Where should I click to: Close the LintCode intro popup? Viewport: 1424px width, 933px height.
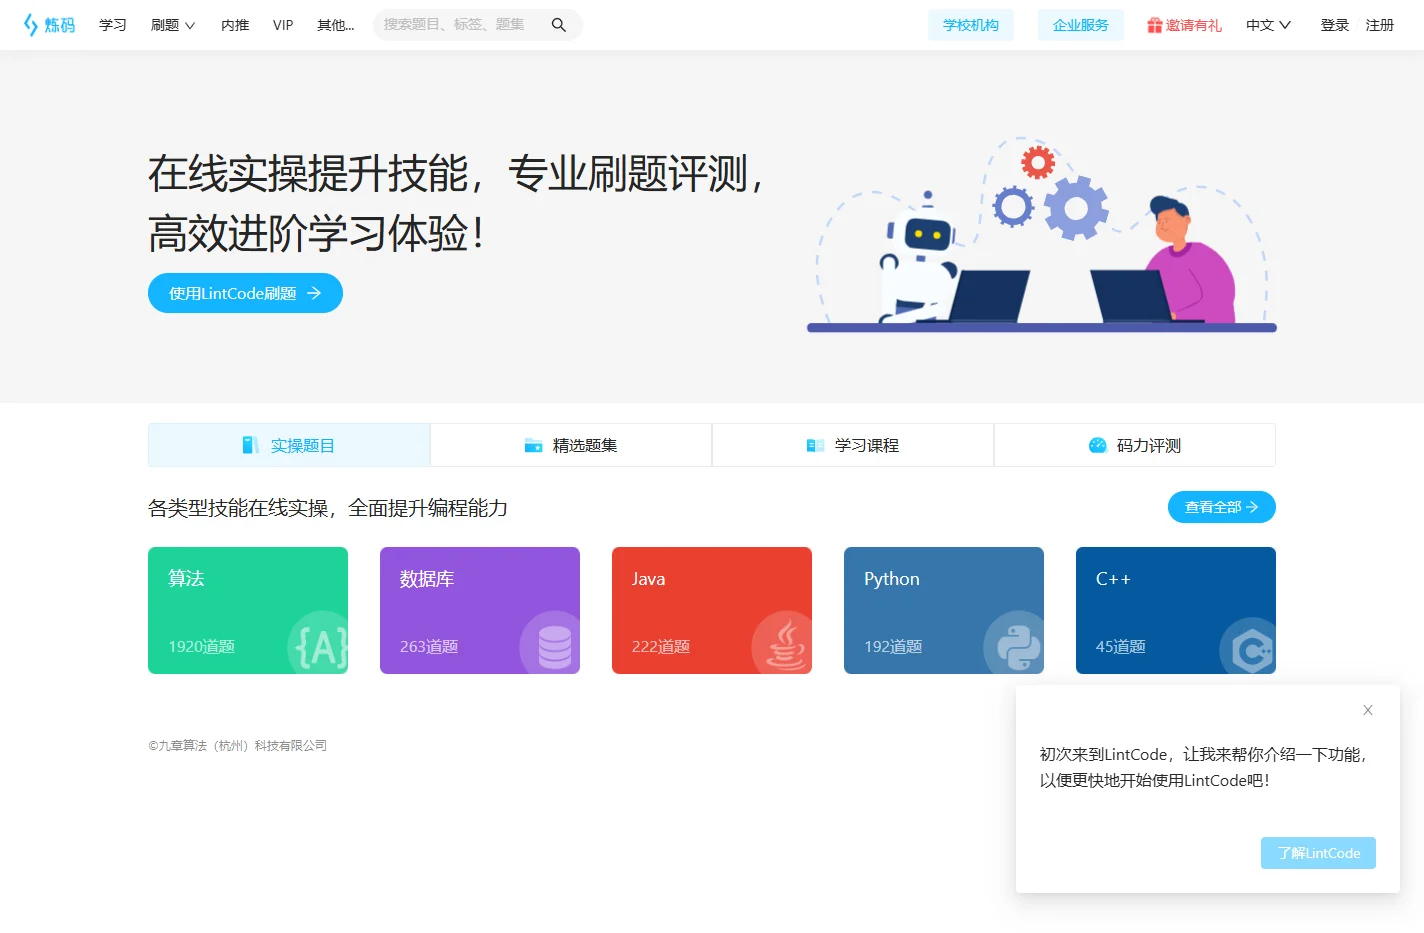(x=1368, y=710)
